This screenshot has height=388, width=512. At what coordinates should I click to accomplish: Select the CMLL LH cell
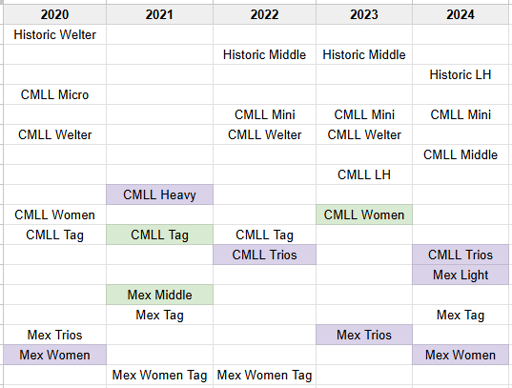[364, 175]
